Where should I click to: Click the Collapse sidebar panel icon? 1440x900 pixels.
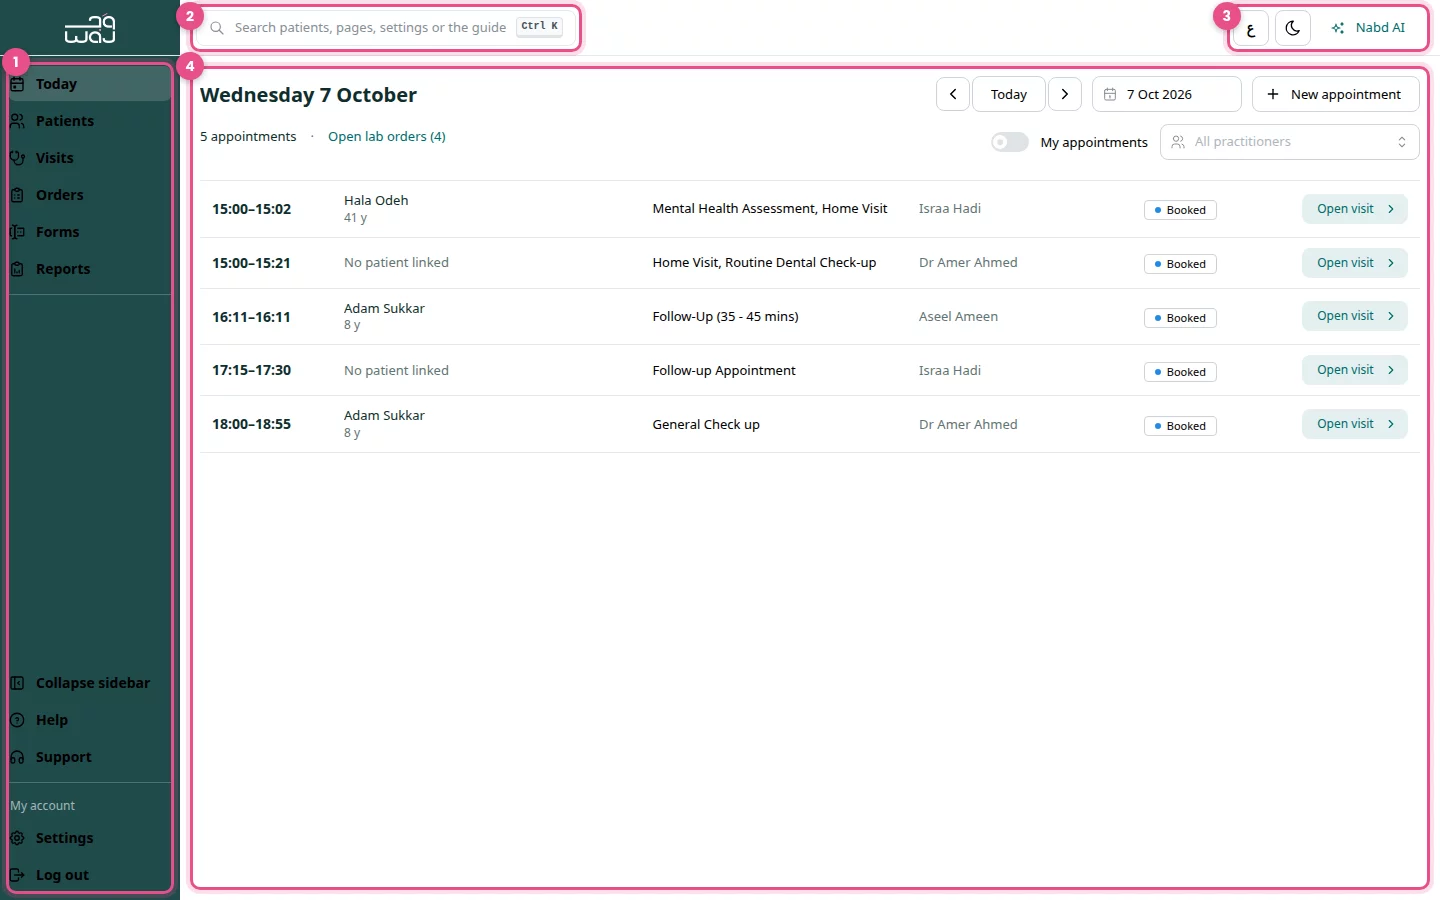17,683
